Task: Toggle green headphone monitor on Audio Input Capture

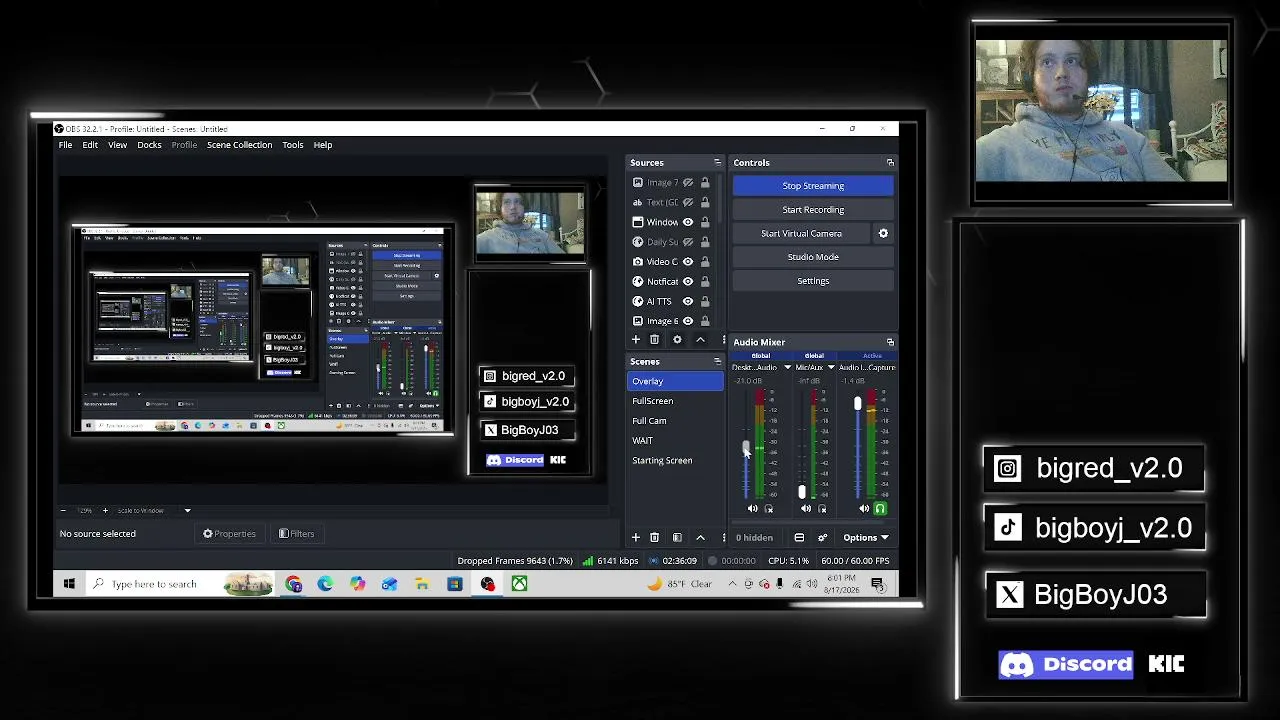Action: pyautogui.click(x=880, y=509)
